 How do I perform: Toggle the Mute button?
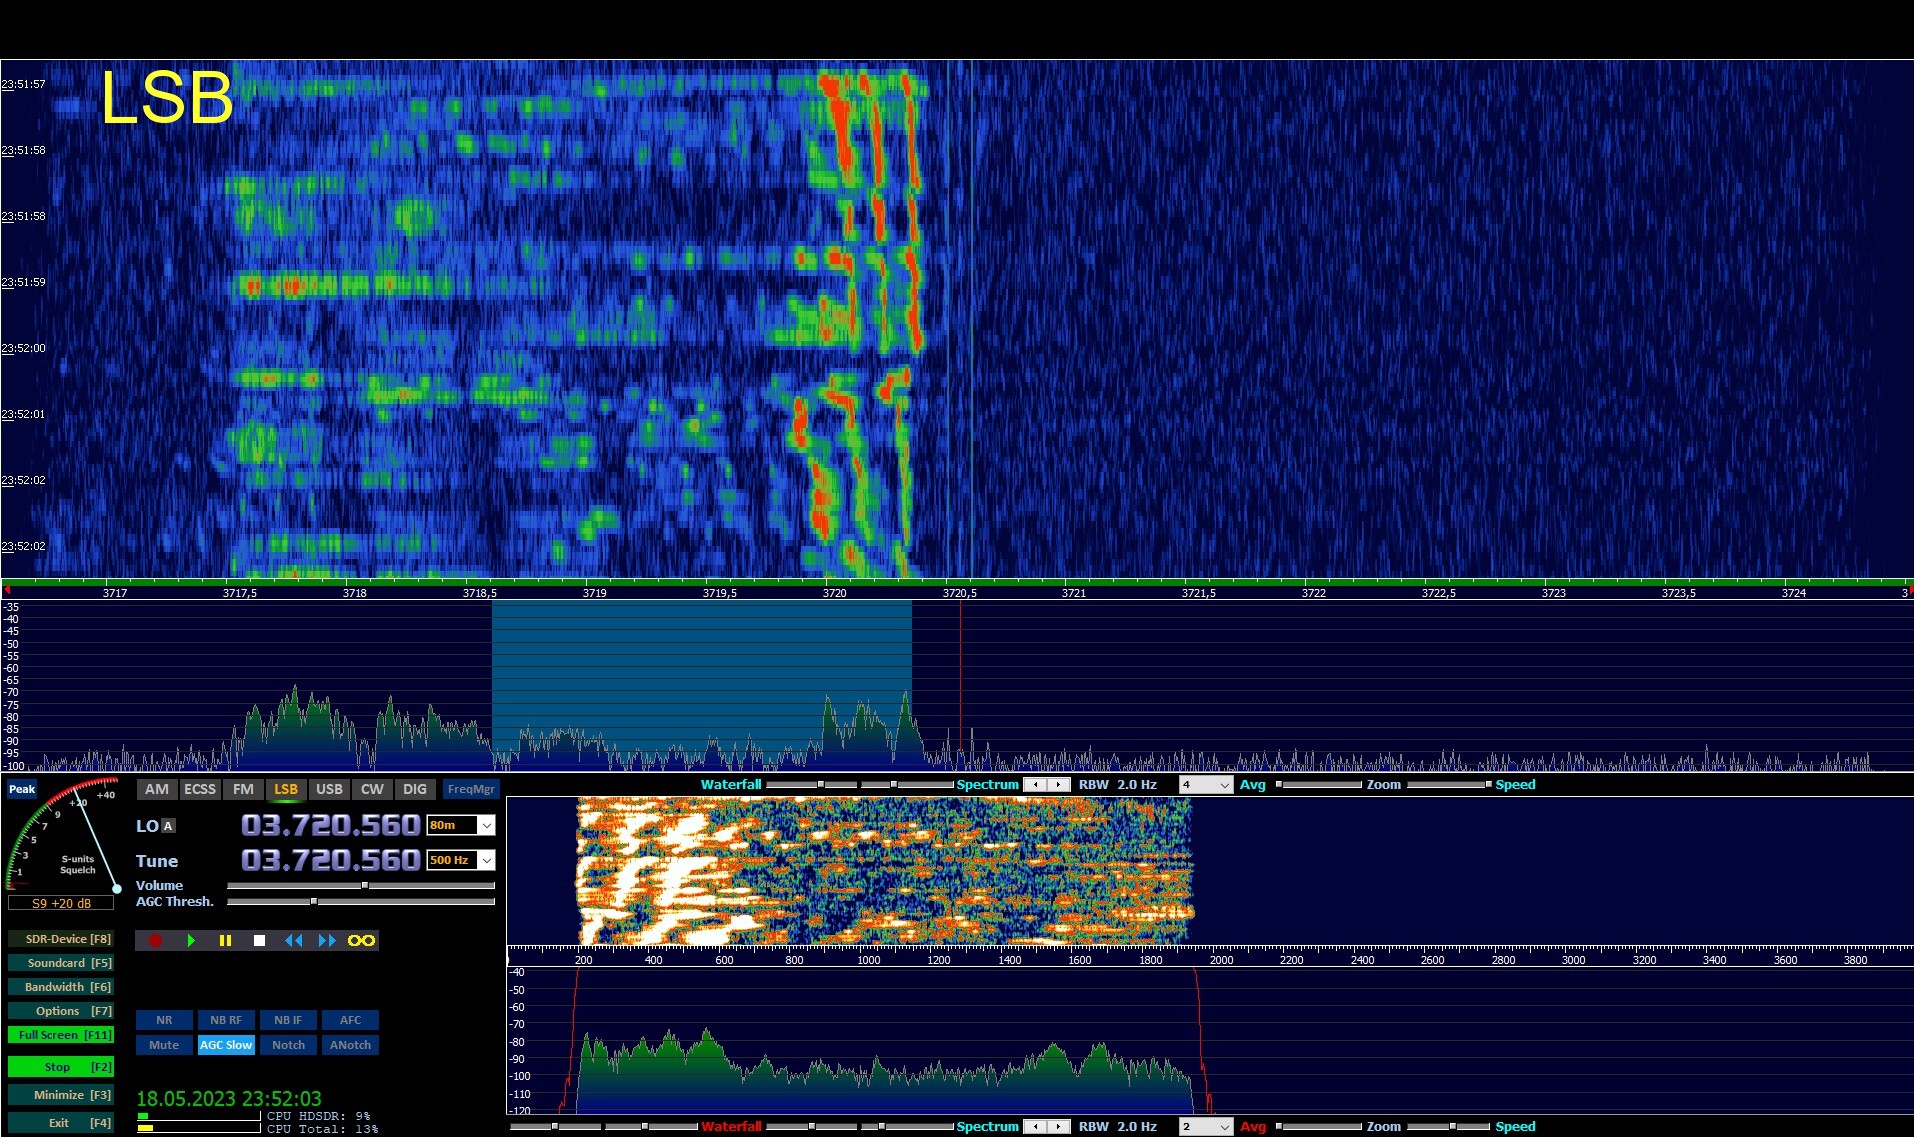(x=164, y=1045)
